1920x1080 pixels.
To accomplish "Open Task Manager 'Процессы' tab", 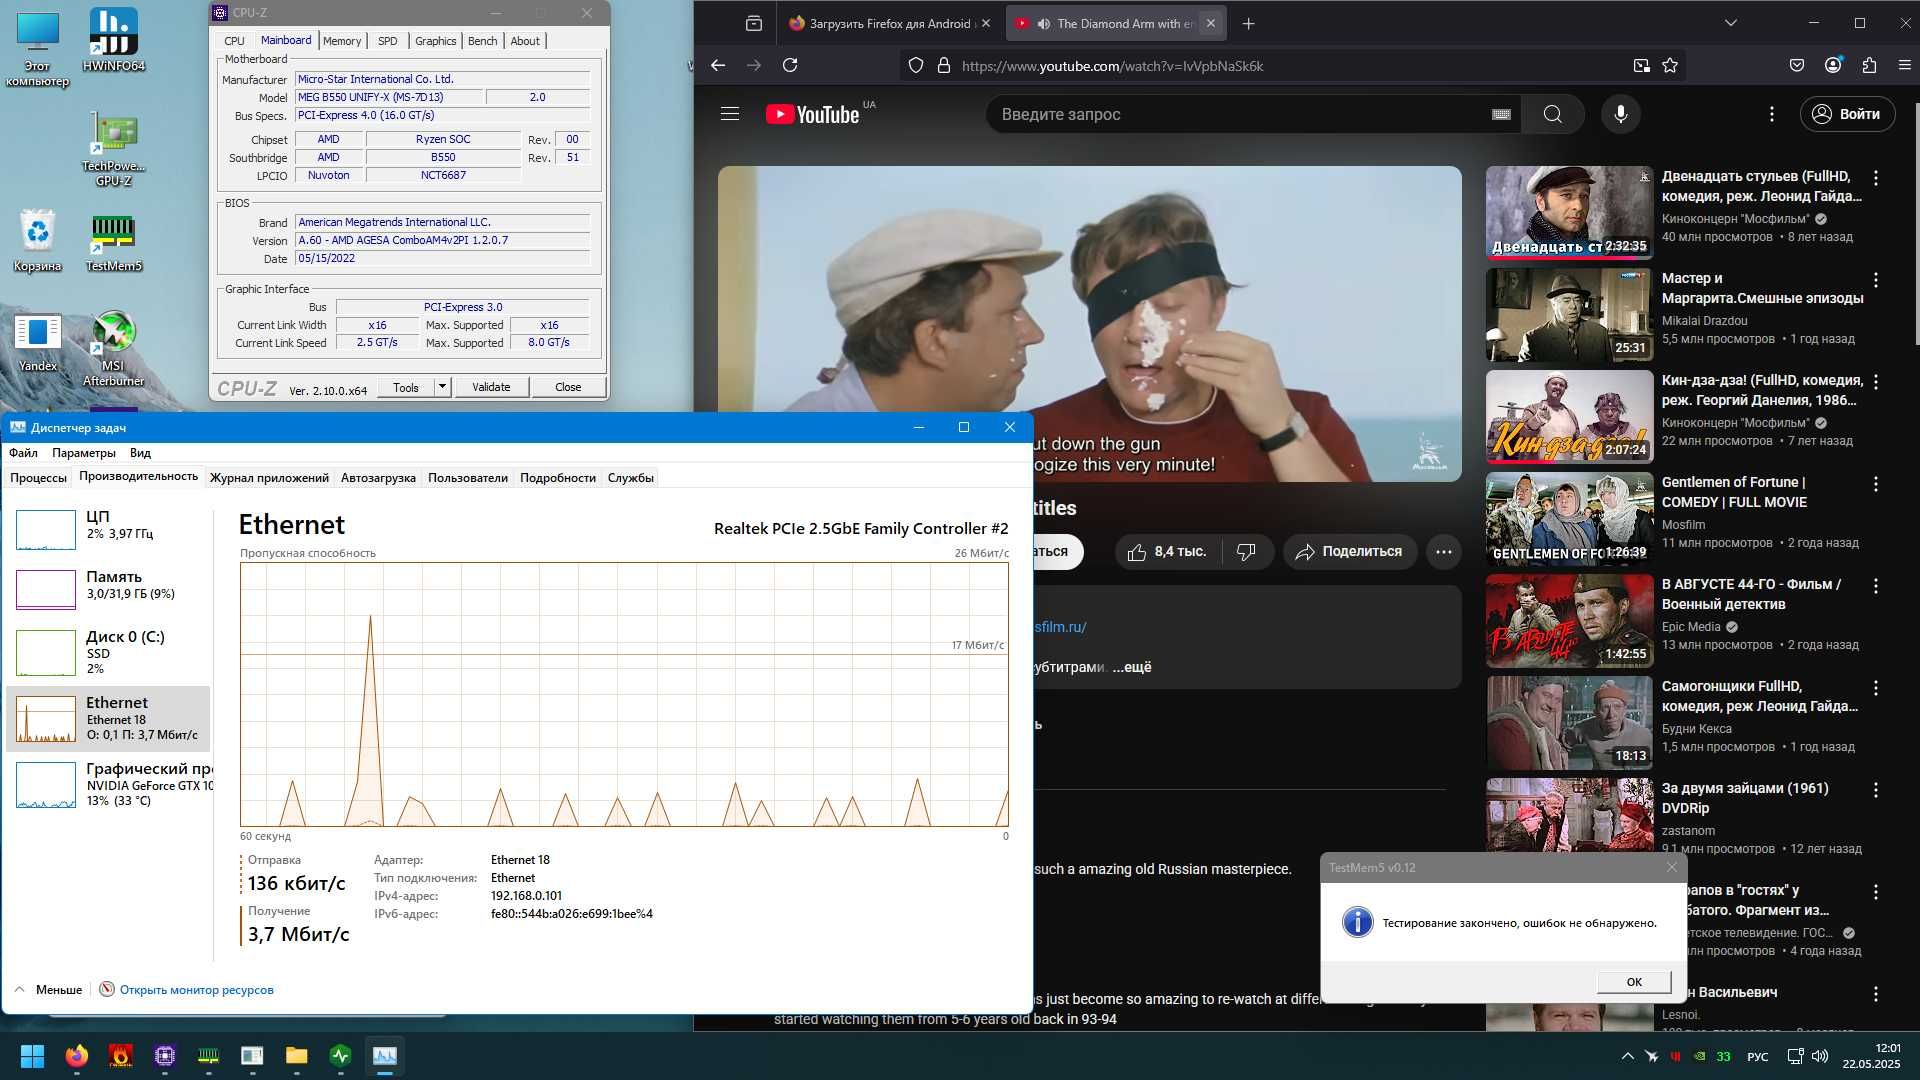I will pyautogui.click(x=38, y=478).
